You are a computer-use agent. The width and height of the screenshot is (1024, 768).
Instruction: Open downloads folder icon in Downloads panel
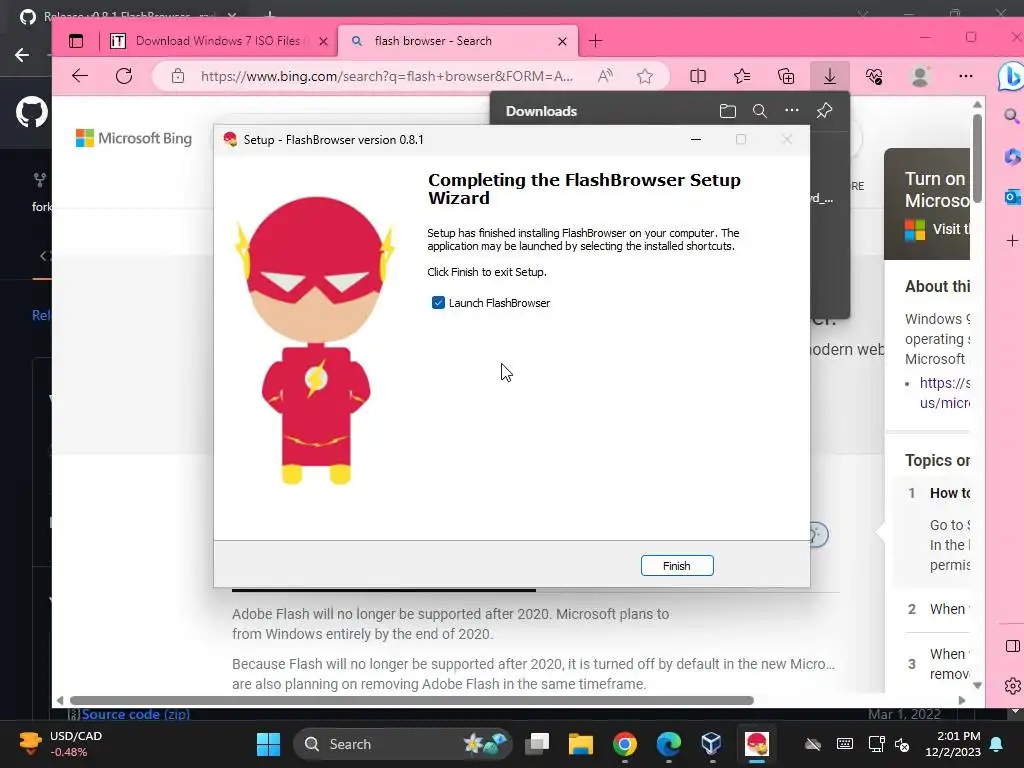[728, 111]
